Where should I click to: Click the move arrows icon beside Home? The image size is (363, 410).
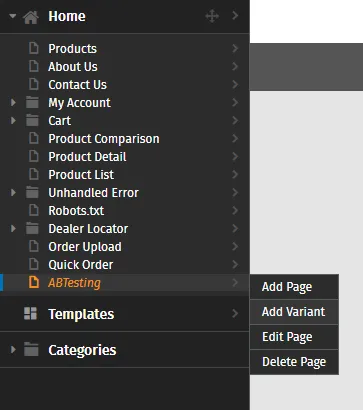pyautogui.click(x=212, y=16)
